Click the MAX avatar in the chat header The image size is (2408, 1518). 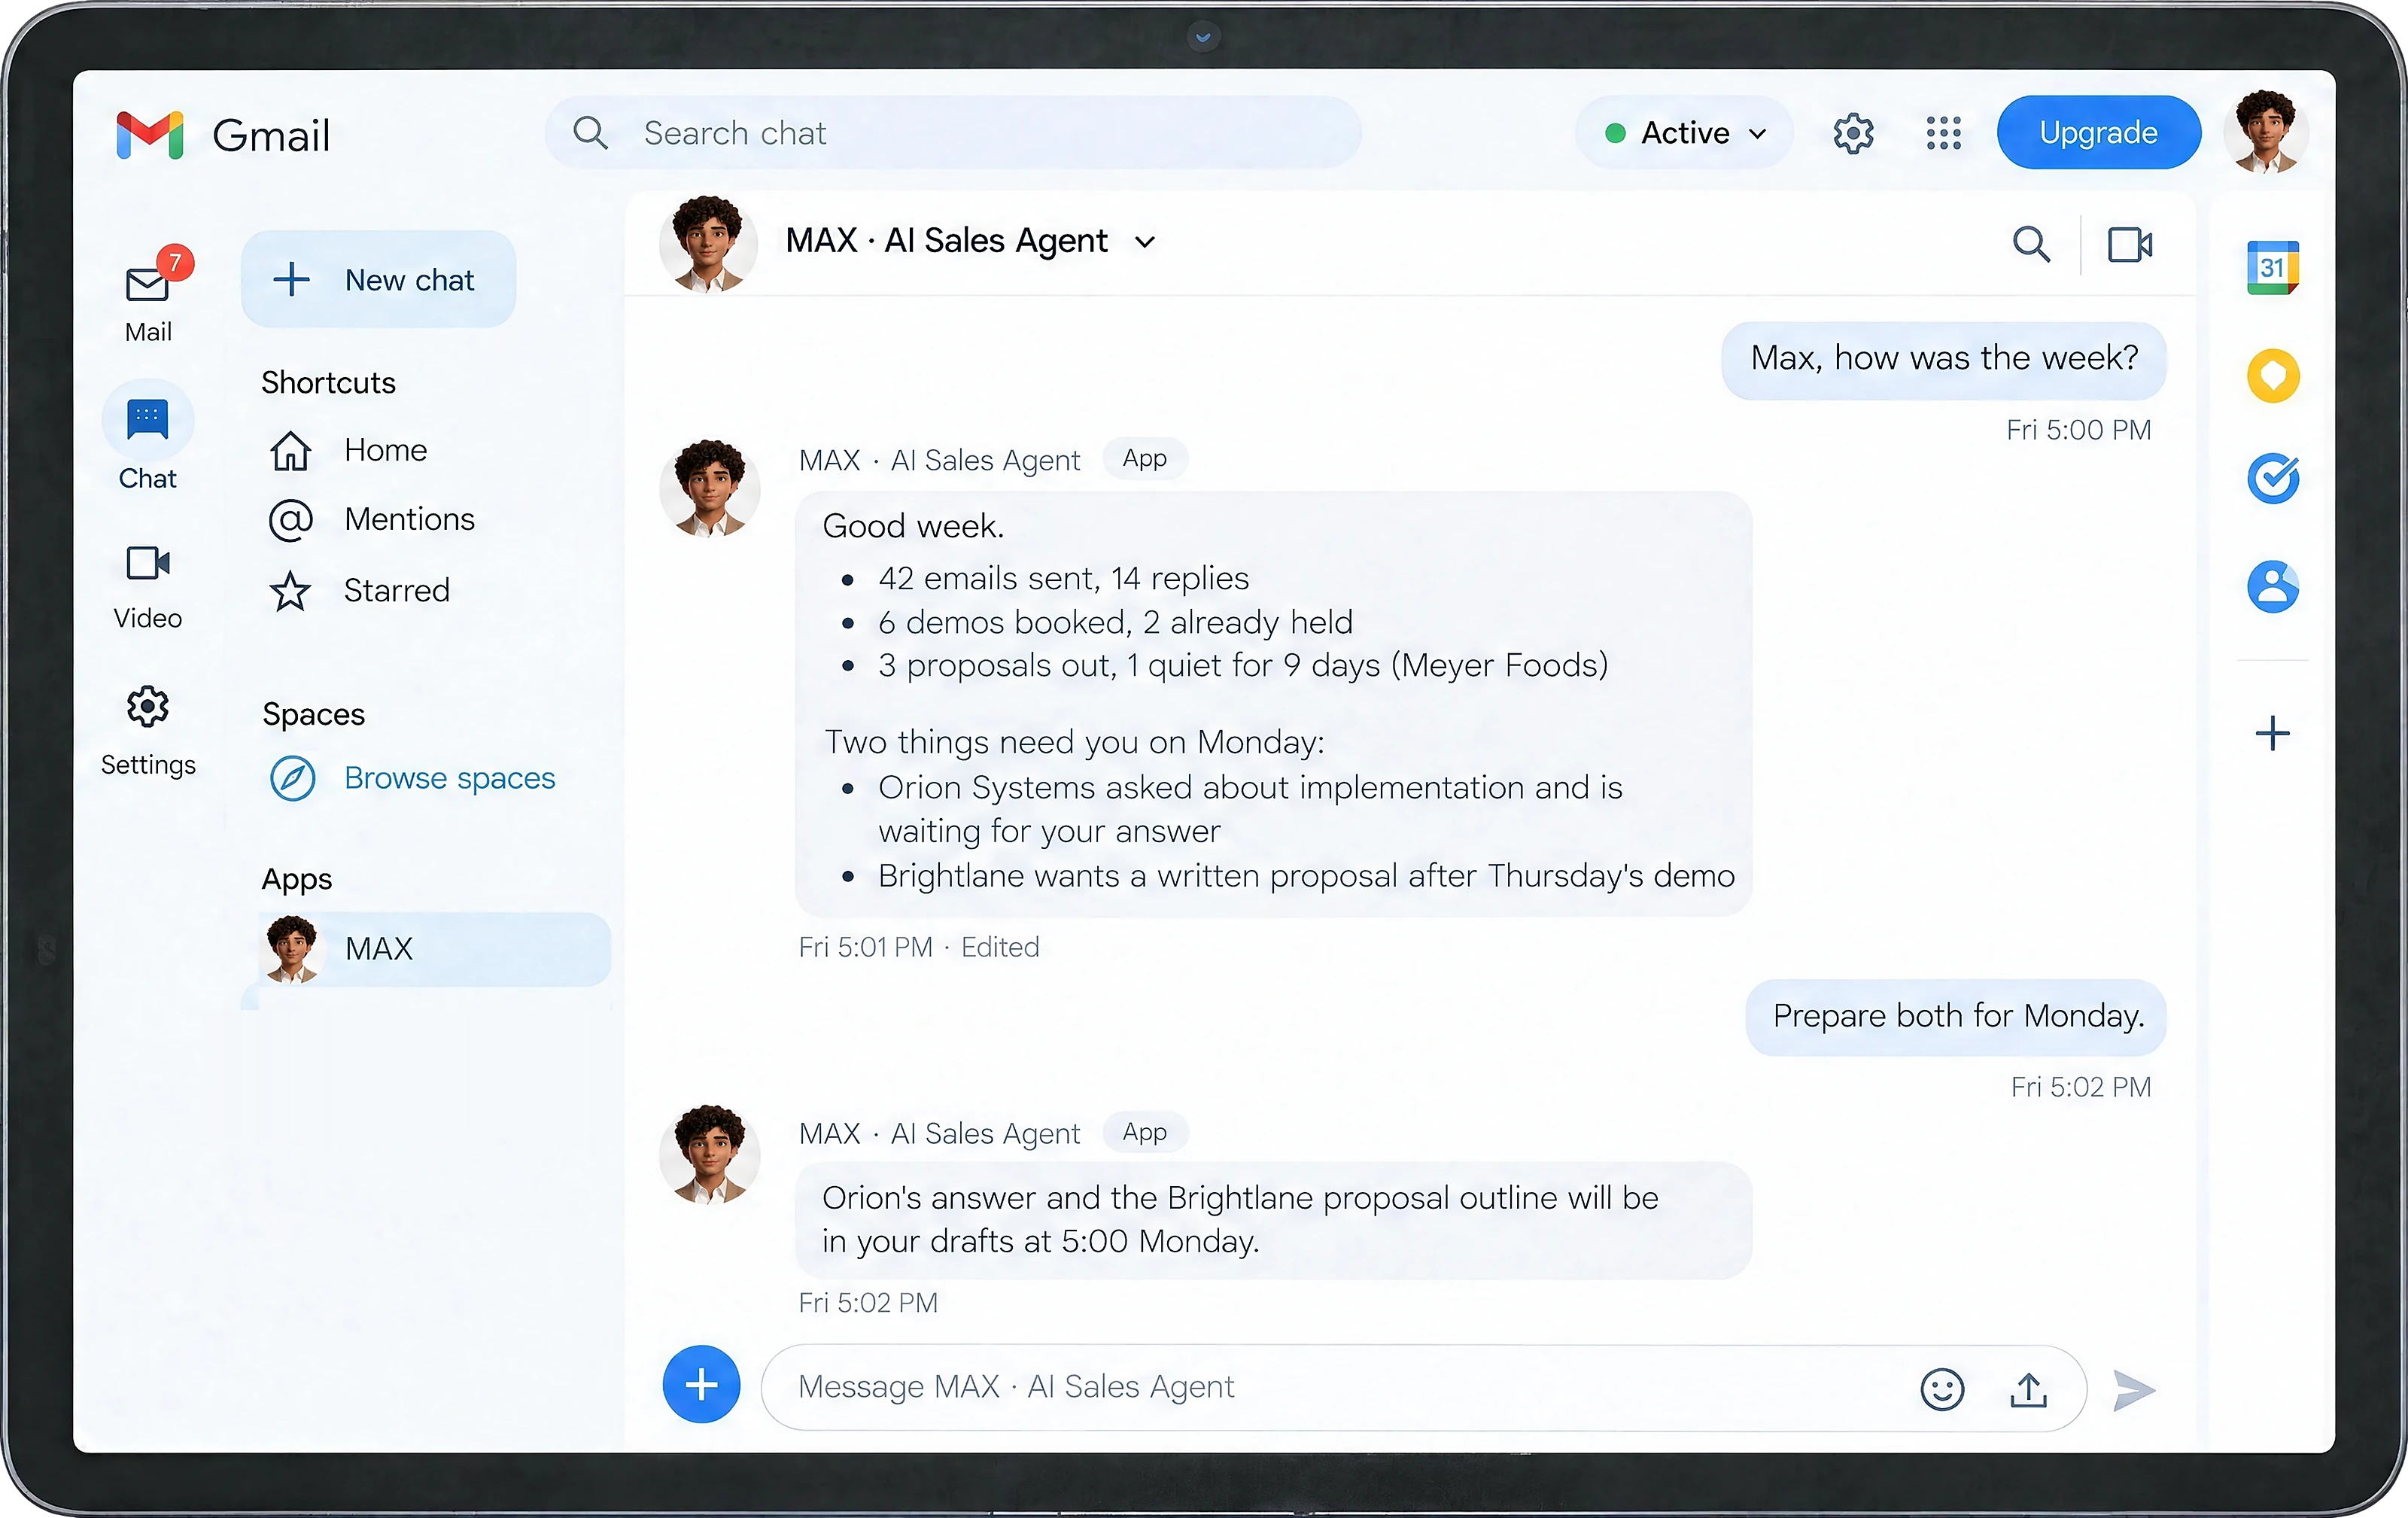707,243
